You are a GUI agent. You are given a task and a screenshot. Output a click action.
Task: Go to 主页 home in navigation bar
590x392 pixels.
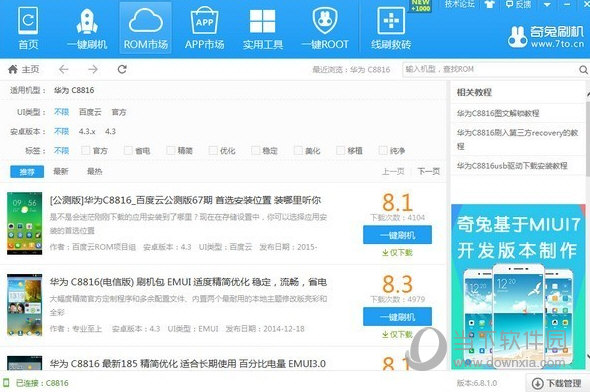point(24,69)
